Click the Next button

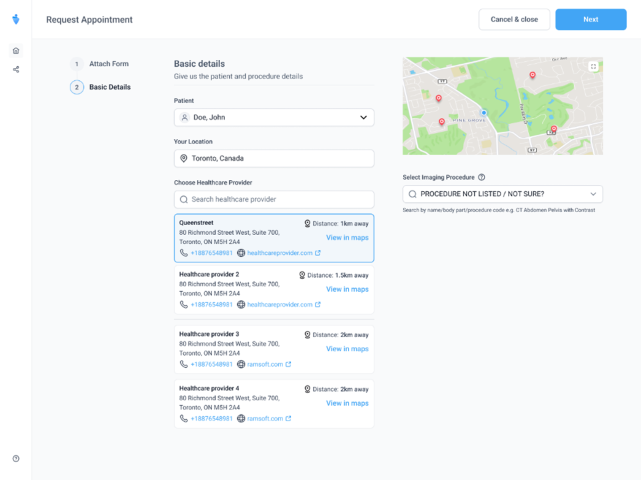coord(590,19)
